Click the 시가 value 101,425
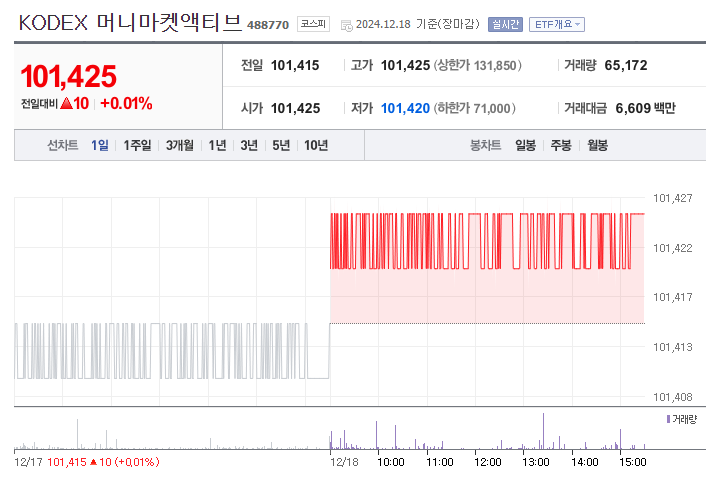Screen dimensions: 706x481 295,108
